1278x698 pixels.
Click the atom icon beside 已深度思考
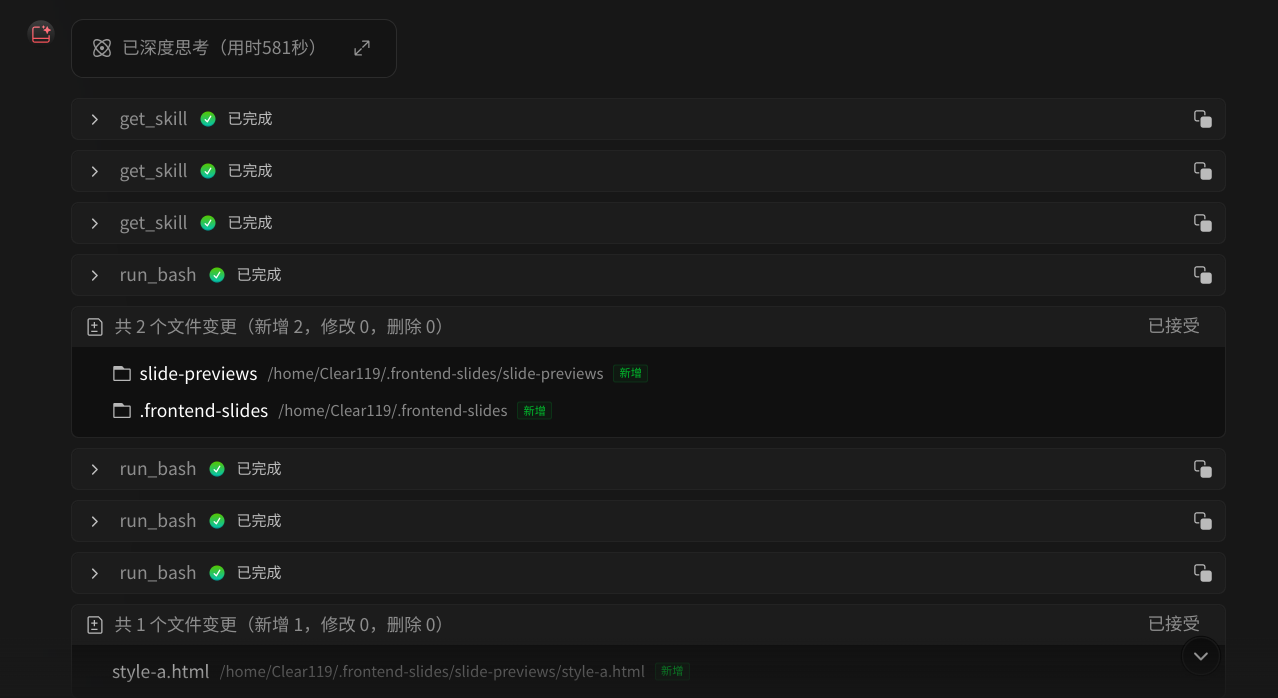(x=102, y=48)
